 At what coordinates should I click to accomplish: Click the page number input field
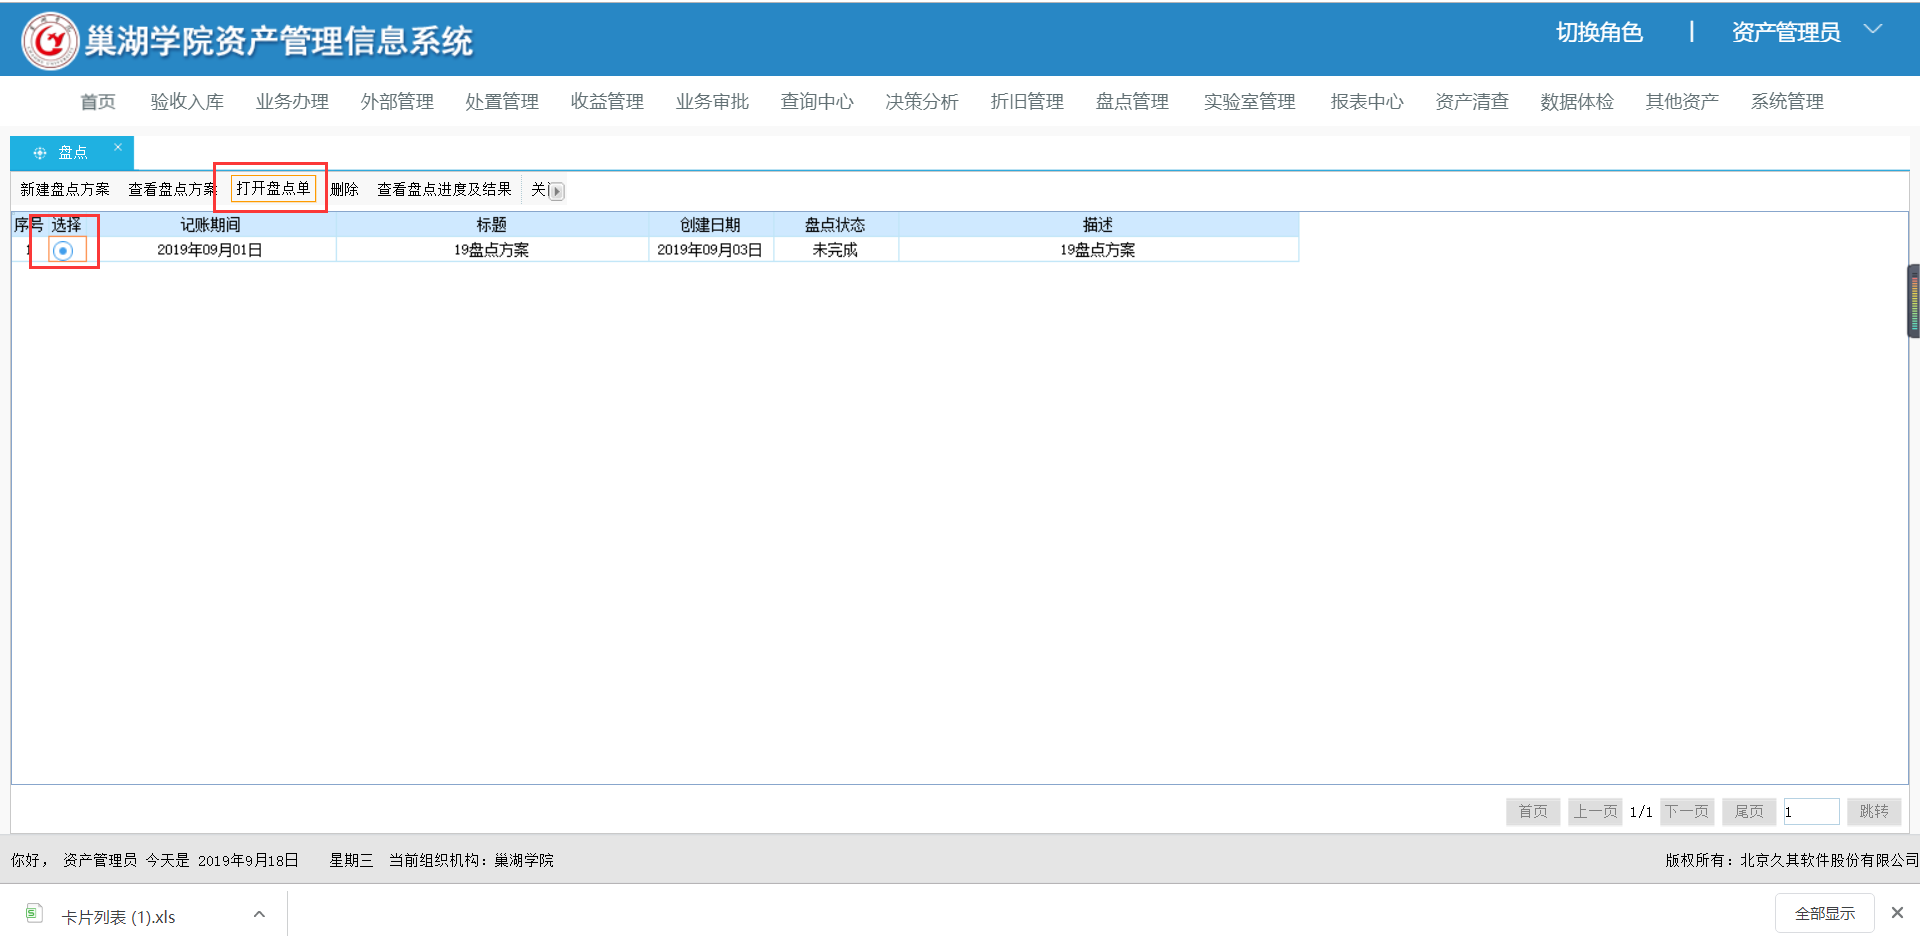pyautogui.click(x=1810, y=811)
